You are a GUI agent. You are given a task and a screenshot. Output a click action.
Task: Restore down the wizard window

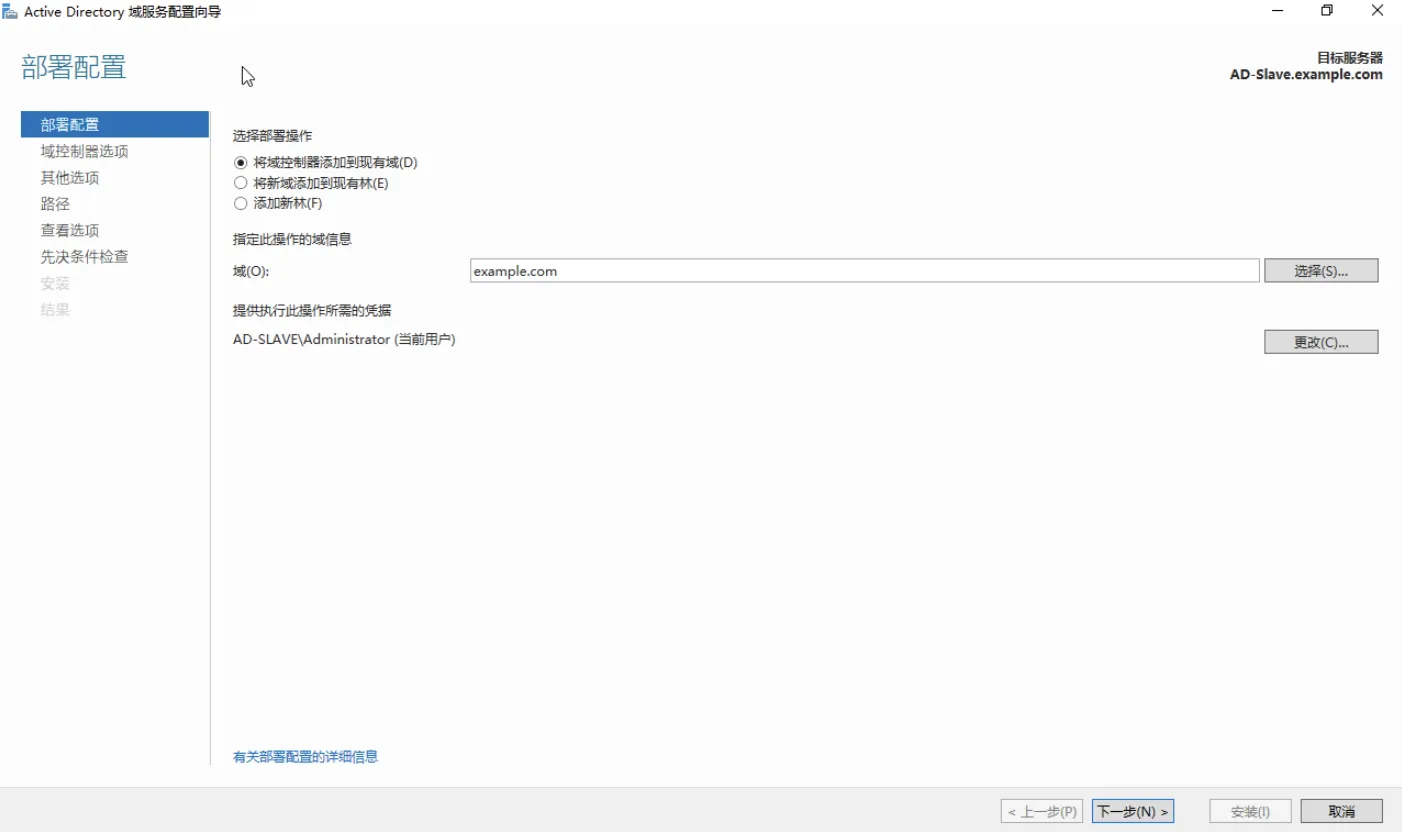[x=1327, y=11]
